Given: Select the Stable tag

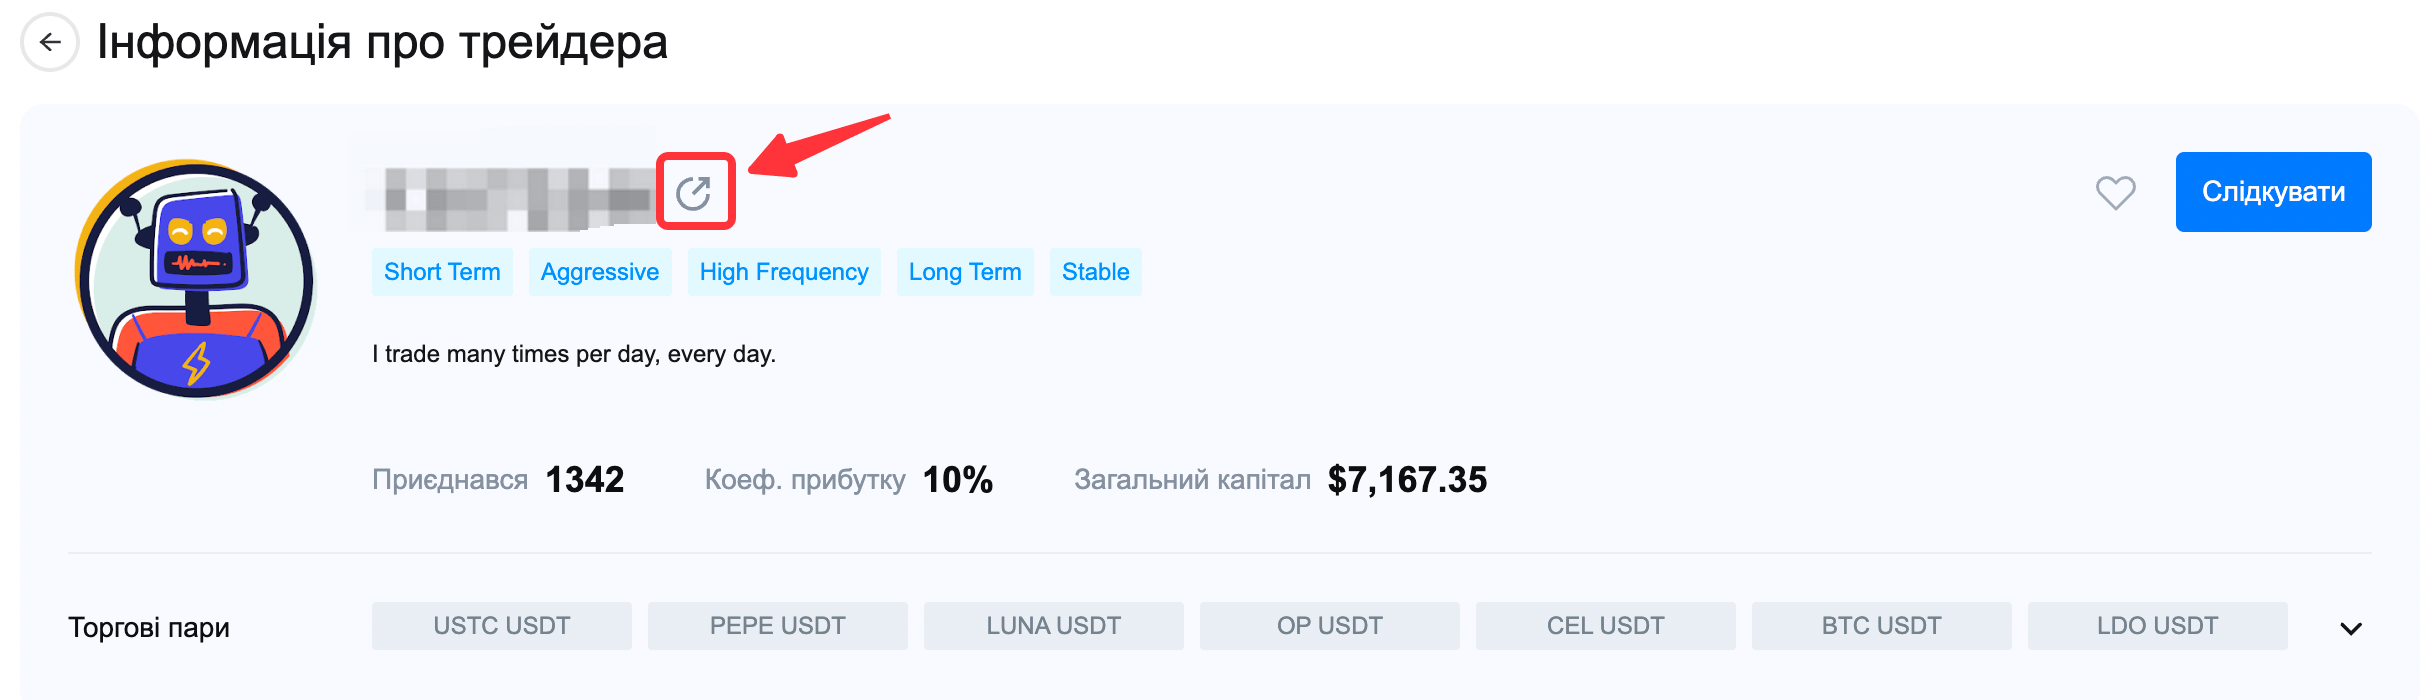Looking at the screenshot, I should coord(1095,272).
